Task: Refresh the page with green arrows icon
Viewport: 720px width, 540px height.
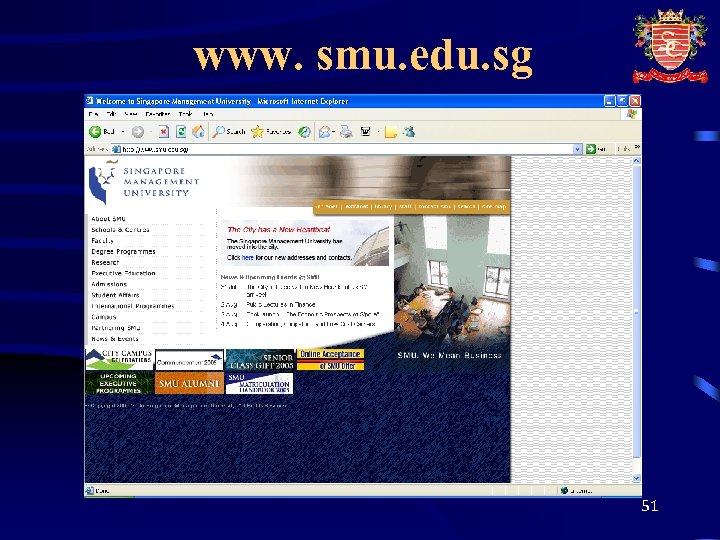Action: pos(181,132)
